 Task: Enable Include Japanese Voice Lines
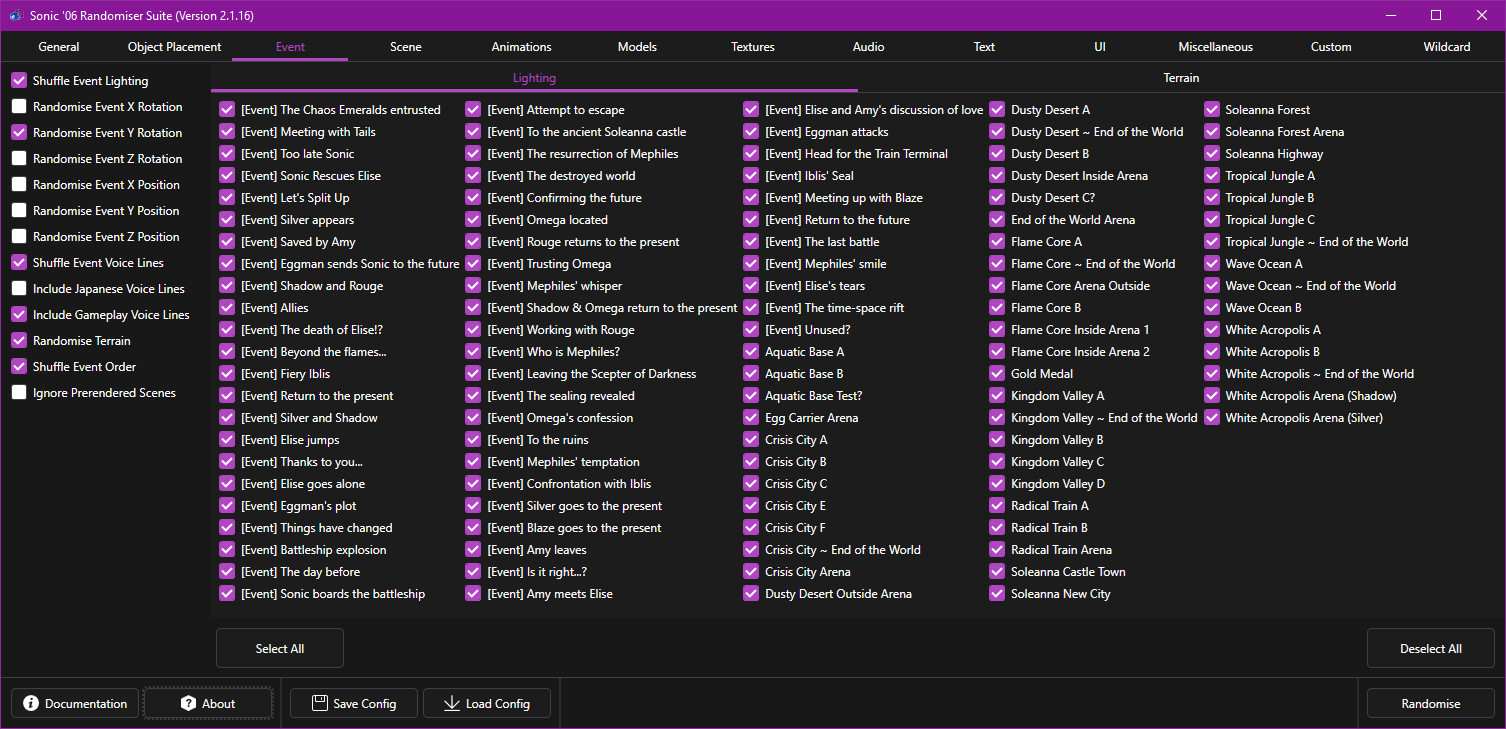[19, 289]
